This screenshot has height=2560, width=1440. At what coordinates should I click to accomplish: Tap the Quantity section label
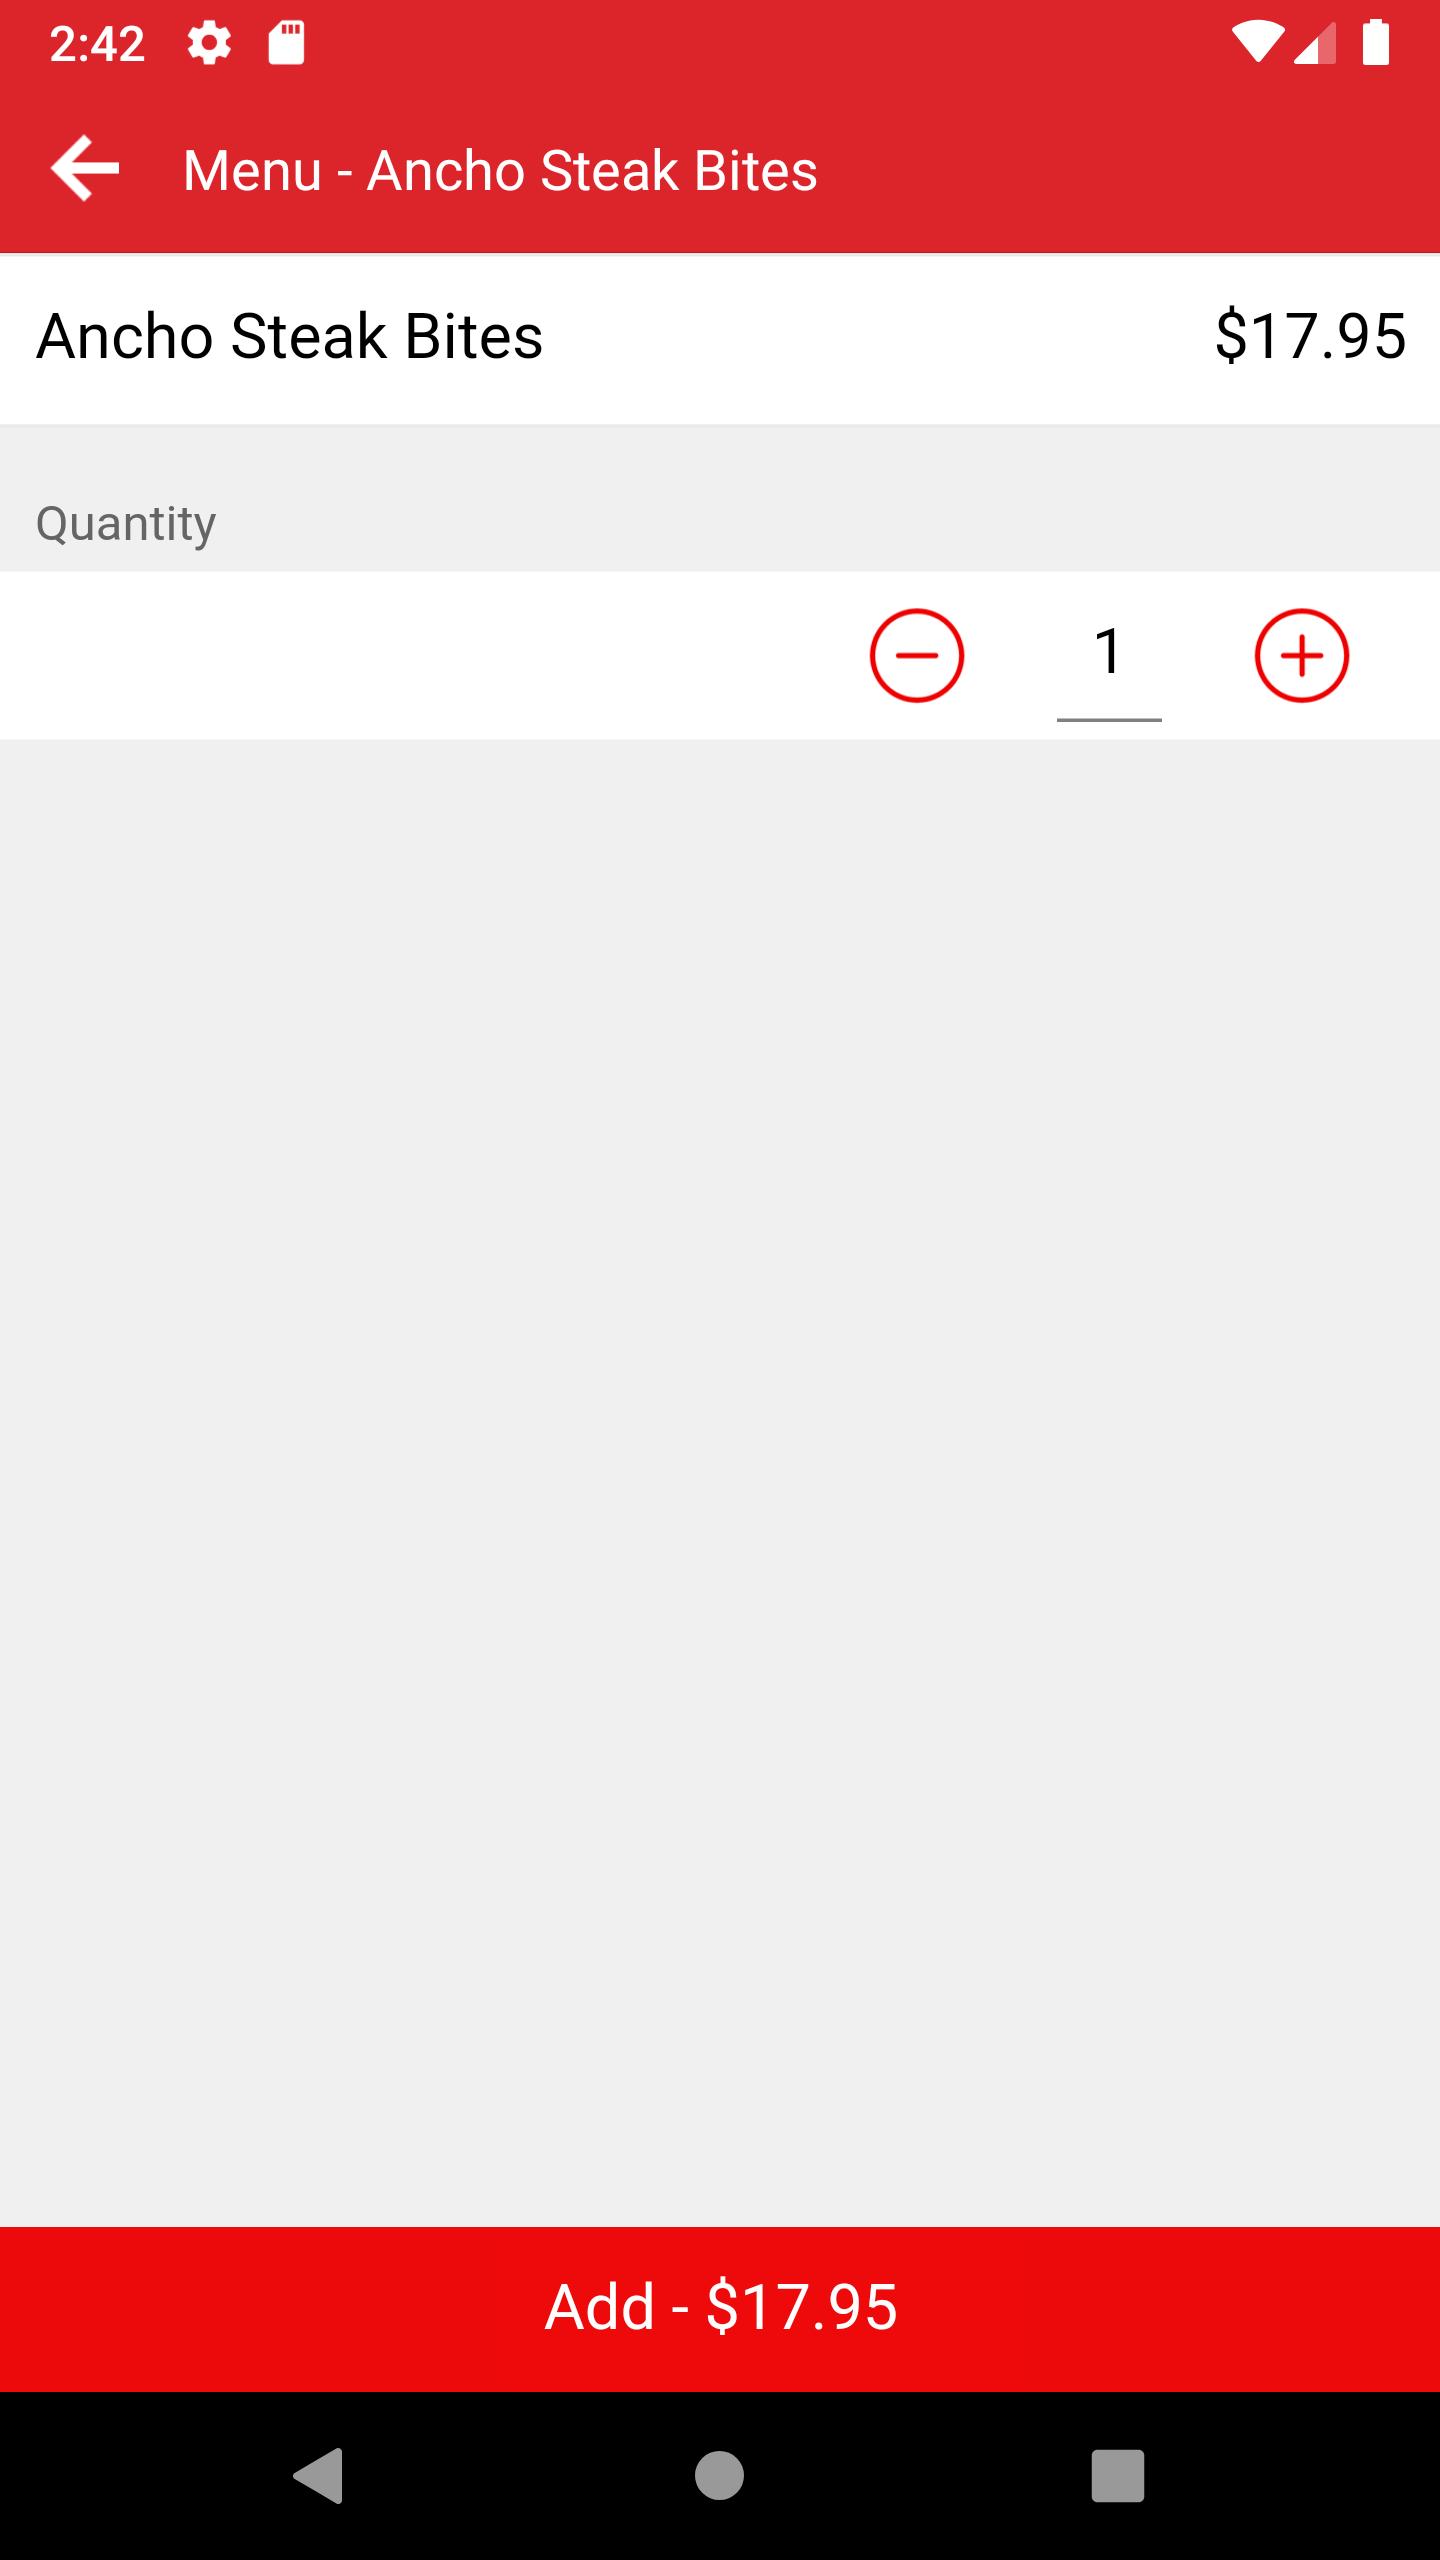(126, 524)
